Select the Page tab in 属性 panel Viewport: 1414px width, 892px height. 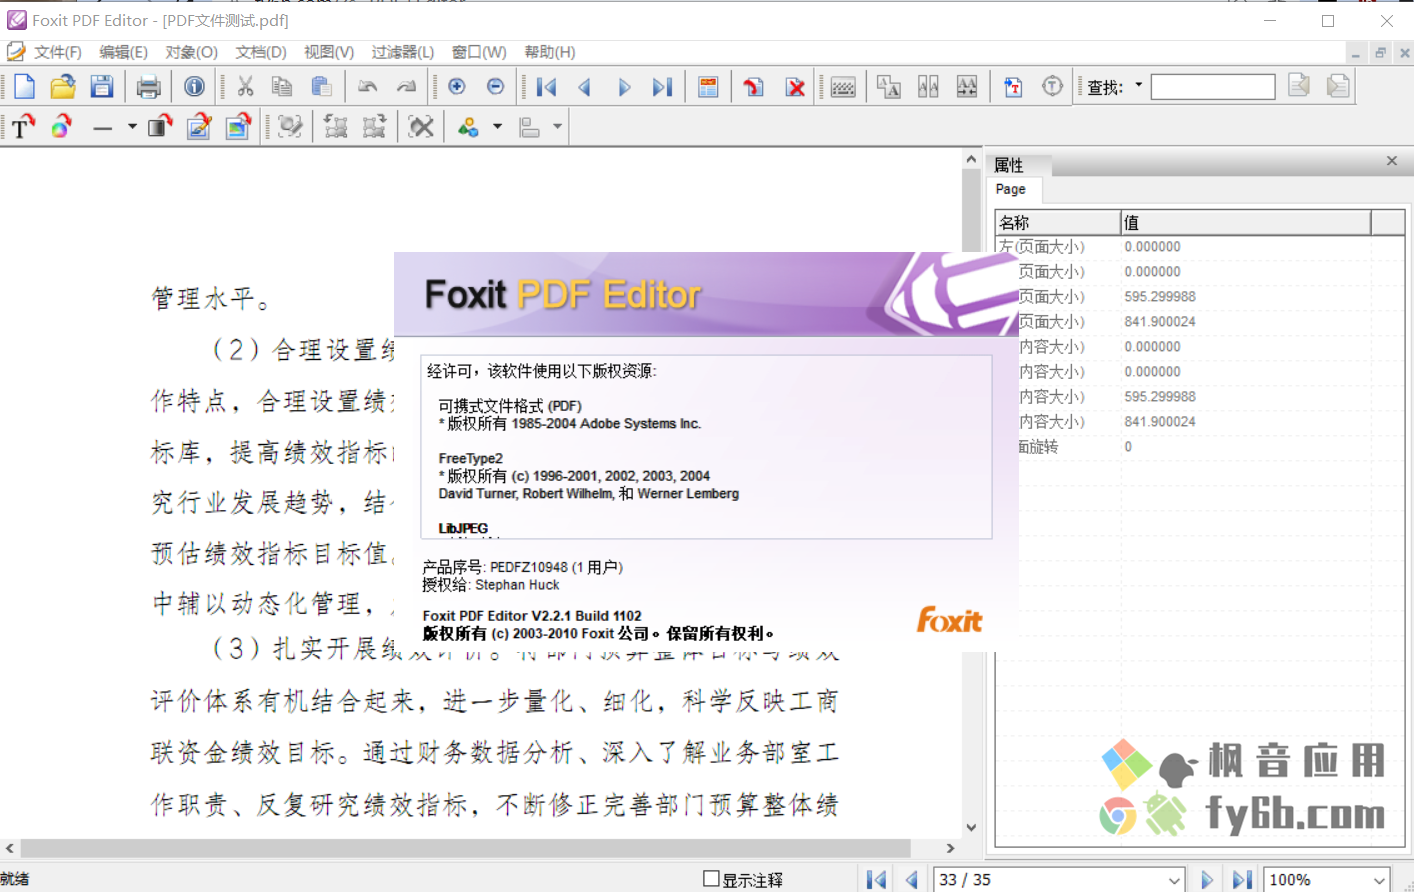click(x=1011, y=189)
